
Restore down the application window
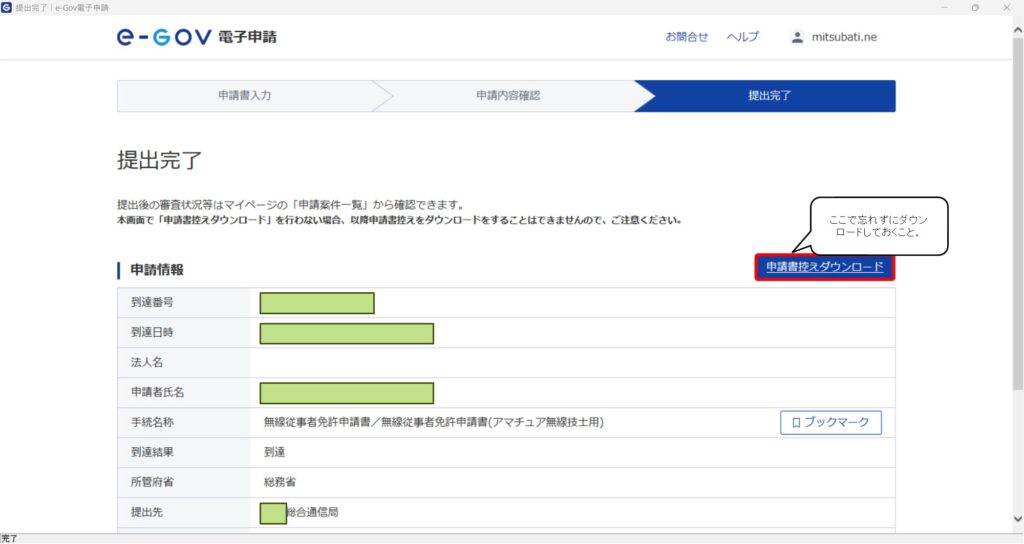[975, 7]
